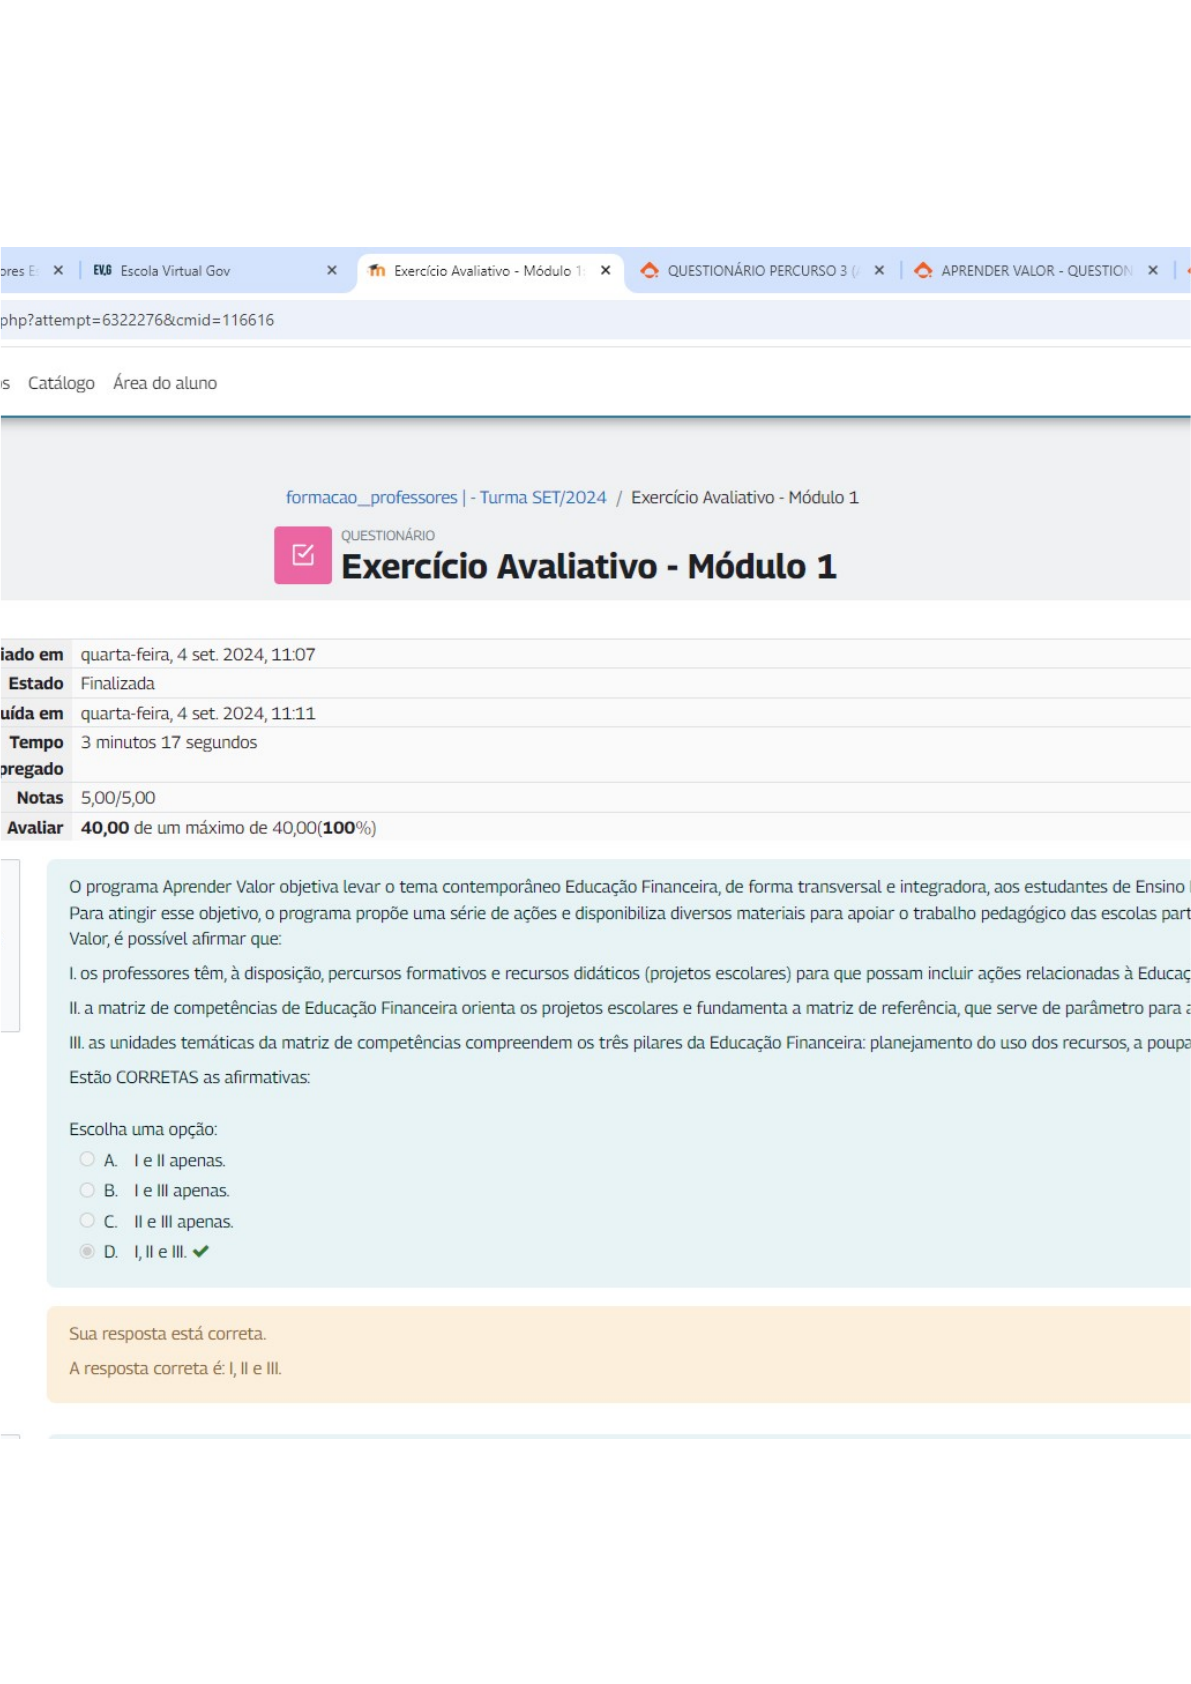Image resolution: width=1191 pixels, height=1684 pixels.
Task: Select radio option C, II e III apenas
Action: (x=87, y=1221)
